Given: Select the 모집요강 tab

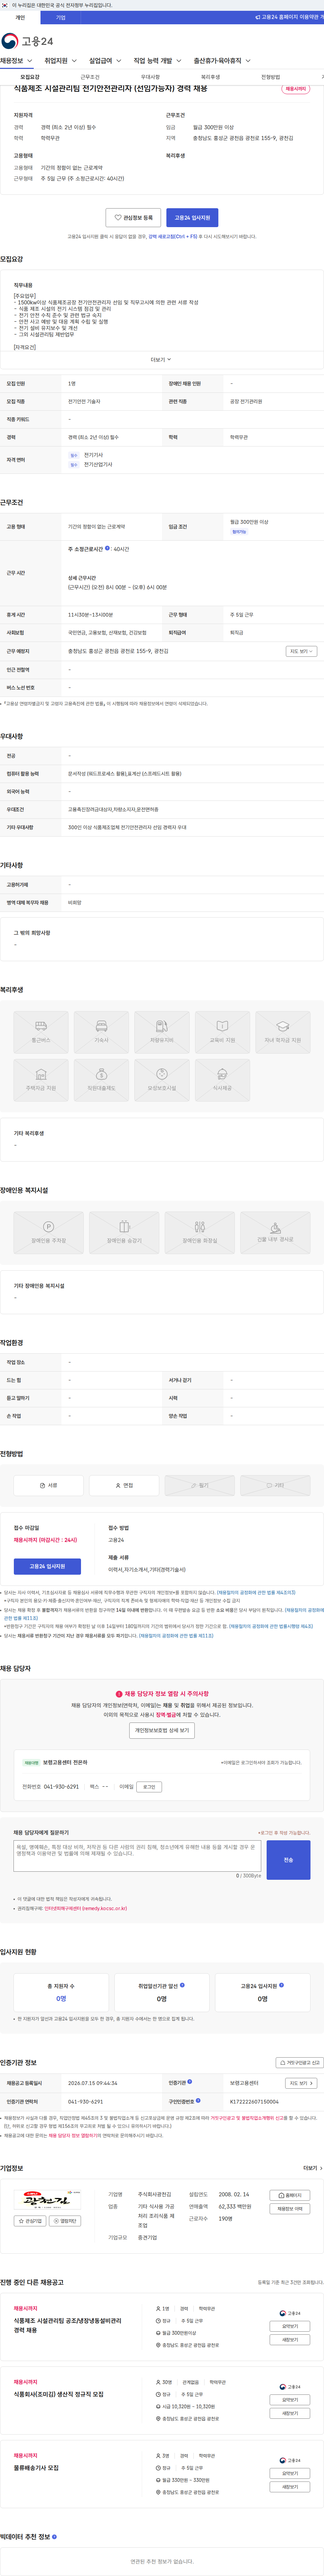Looking at the screenshot, I should 30,77.
